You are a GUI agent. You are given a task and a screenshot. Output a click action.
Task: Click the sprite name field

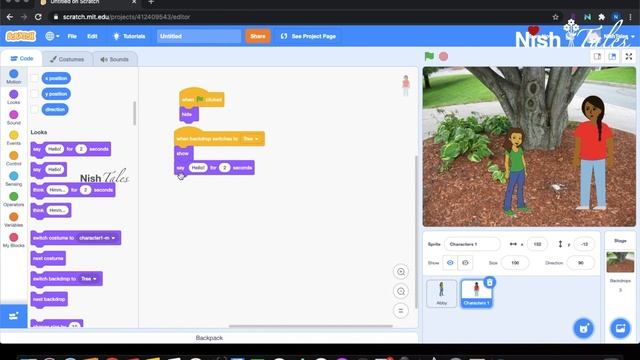(x=472, y=244)
